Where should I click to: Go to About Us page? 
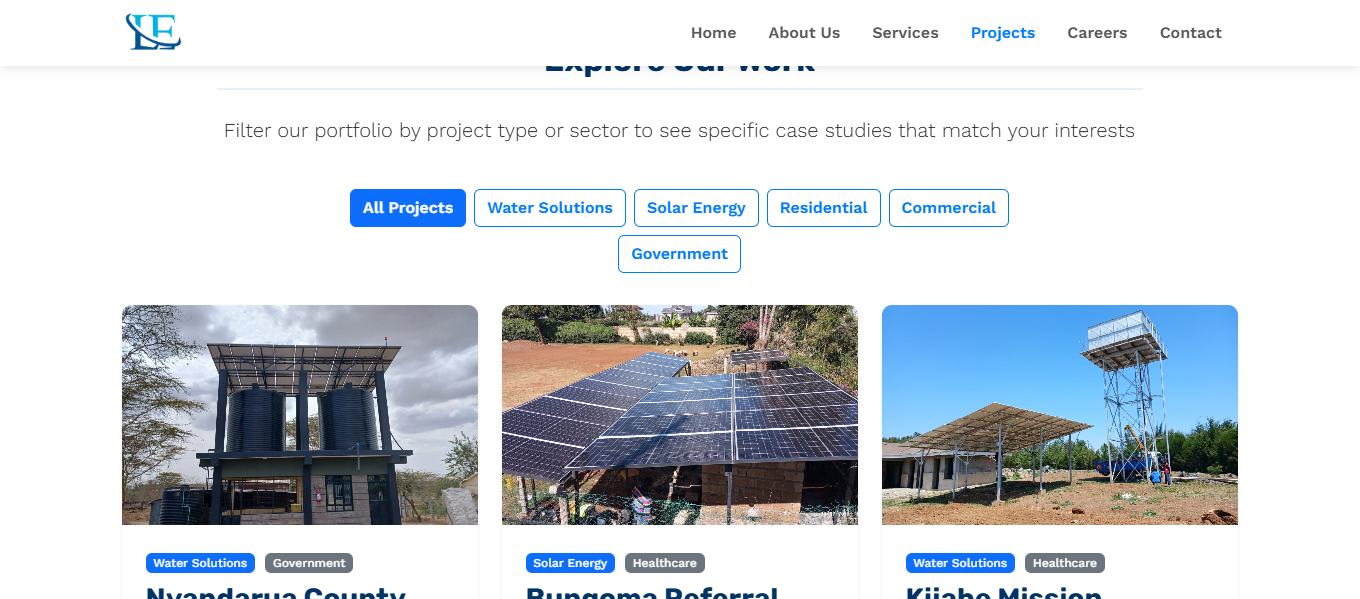point(804,33)
